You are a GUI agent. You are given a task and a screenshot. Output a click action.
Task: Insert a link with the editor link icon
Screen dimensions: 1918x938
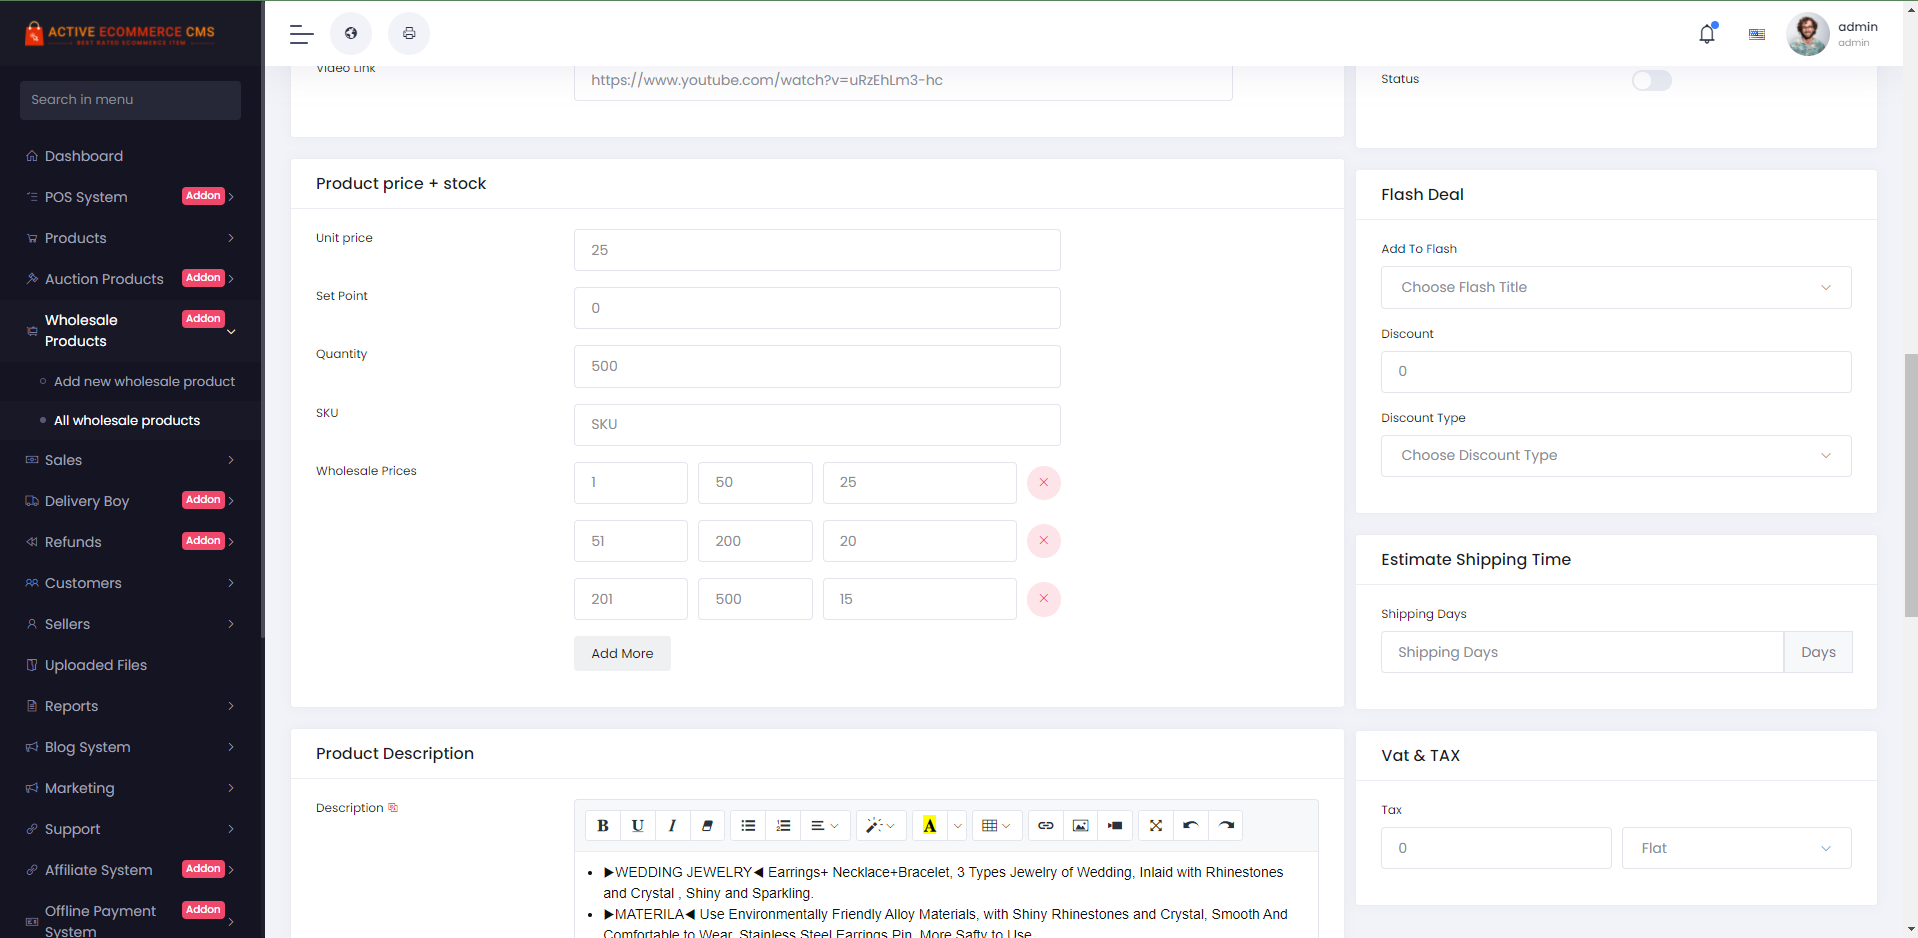tap(1045, 826)
